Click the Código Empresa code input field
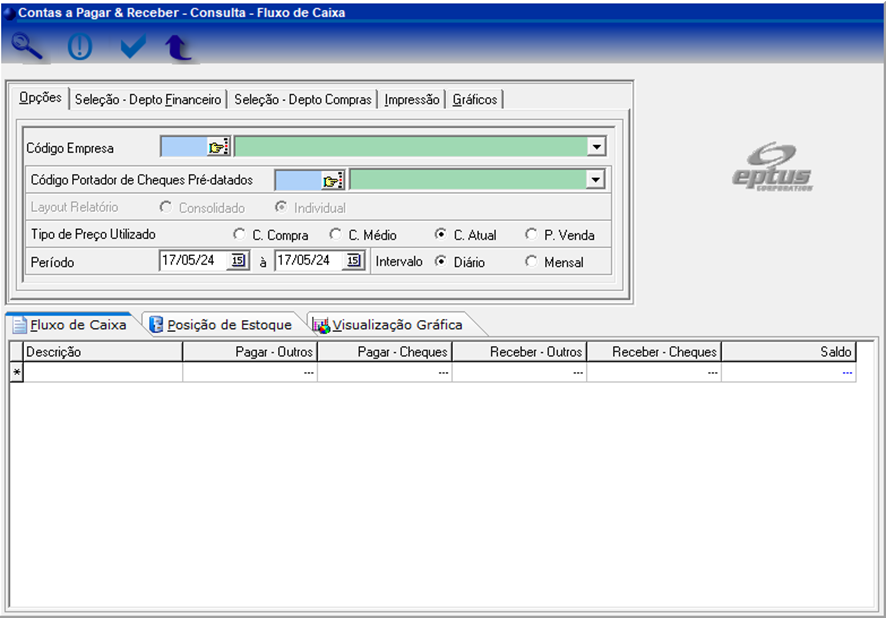 coord(183,147)
